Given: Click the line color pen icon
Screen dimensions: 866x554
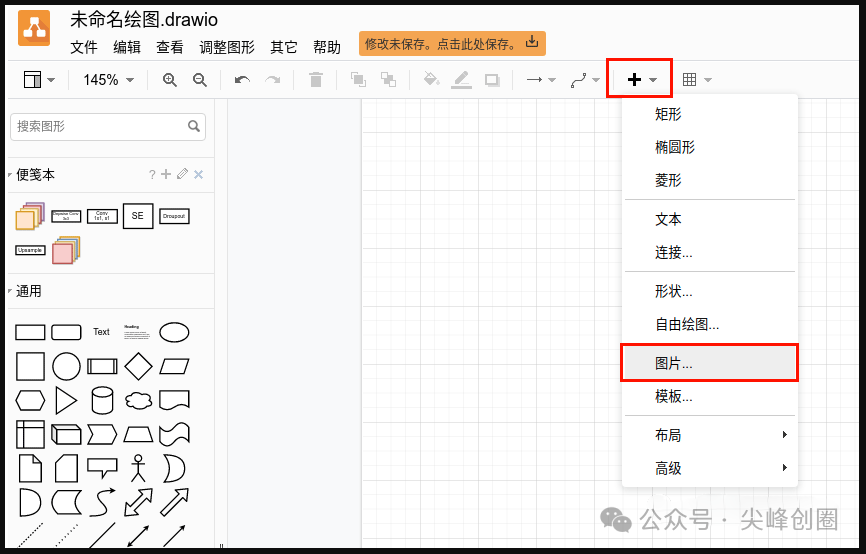Looking at the screenshot, I should [461, 80].
